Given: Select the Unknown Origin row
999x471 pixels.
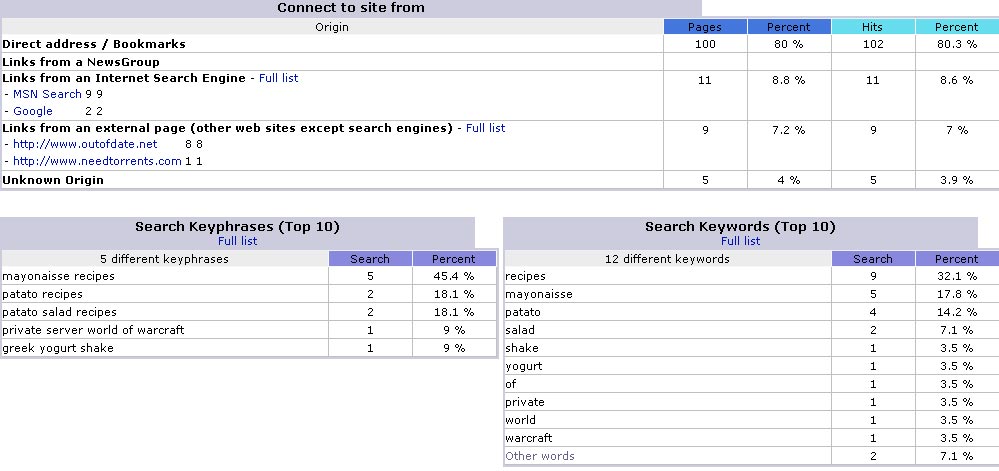Looking at the screenshot, I should (500, 180).
